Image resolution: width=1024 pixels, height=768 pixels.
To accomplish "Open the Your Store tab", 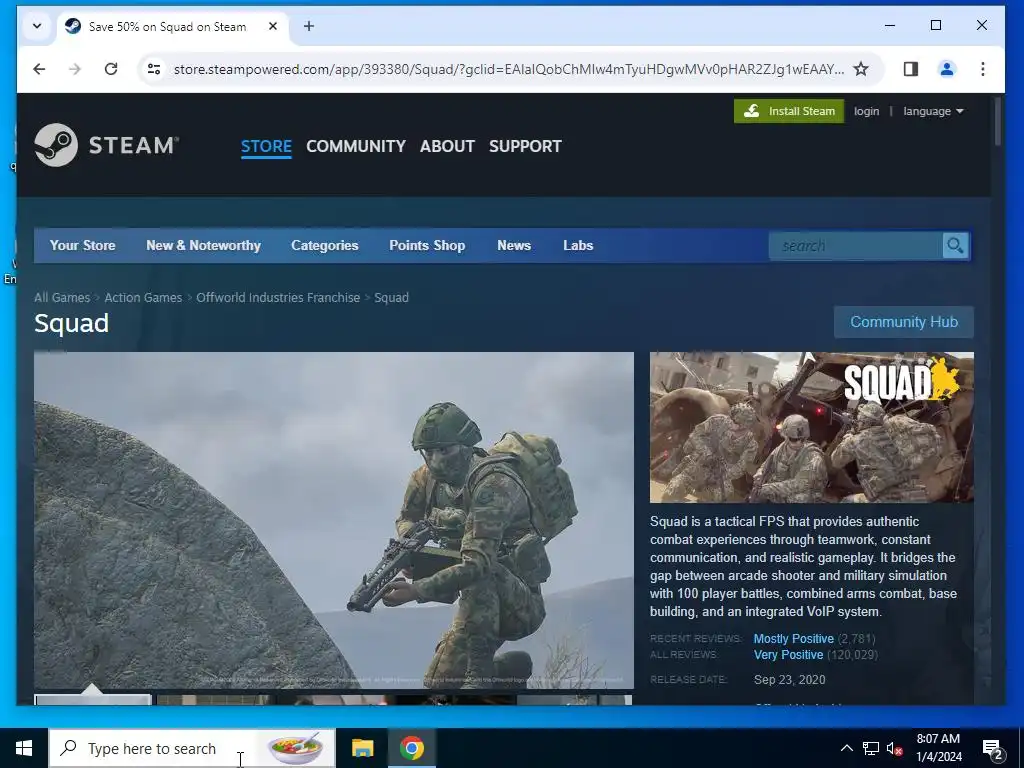I will pos(82,246).
